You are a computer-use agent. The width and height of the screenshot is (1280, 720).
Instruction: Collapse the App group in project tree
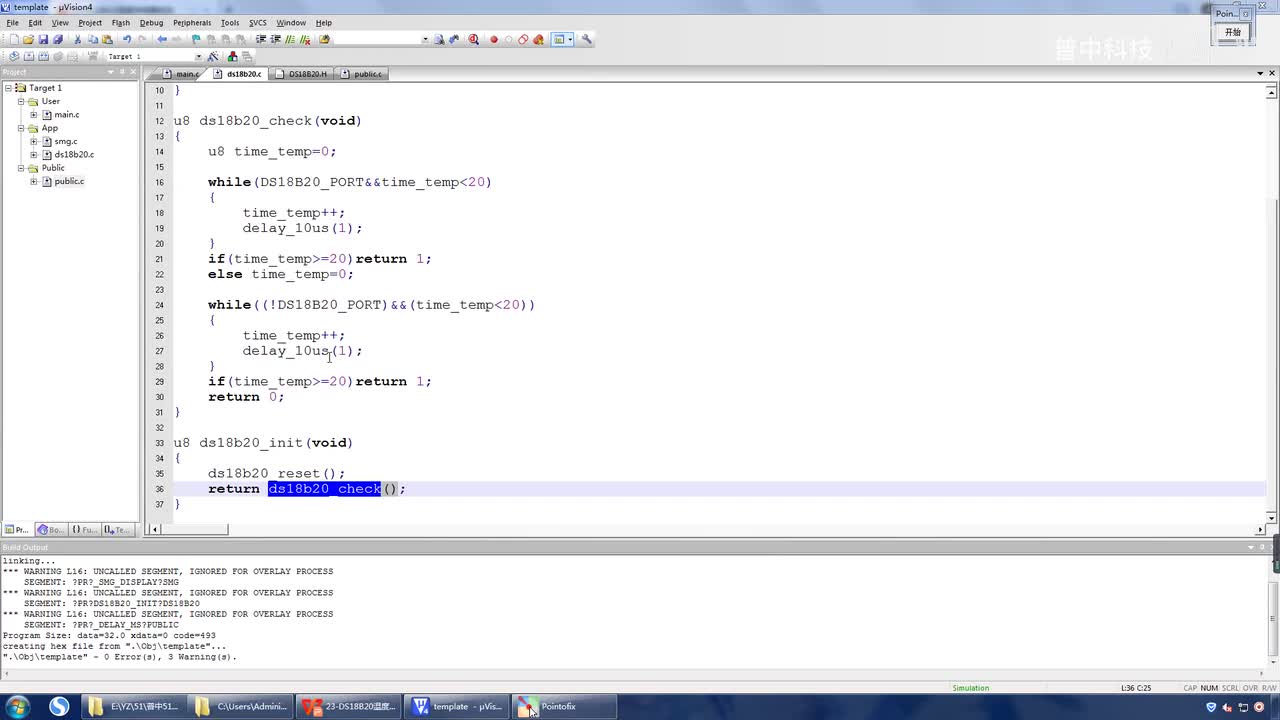click(20, 128)
